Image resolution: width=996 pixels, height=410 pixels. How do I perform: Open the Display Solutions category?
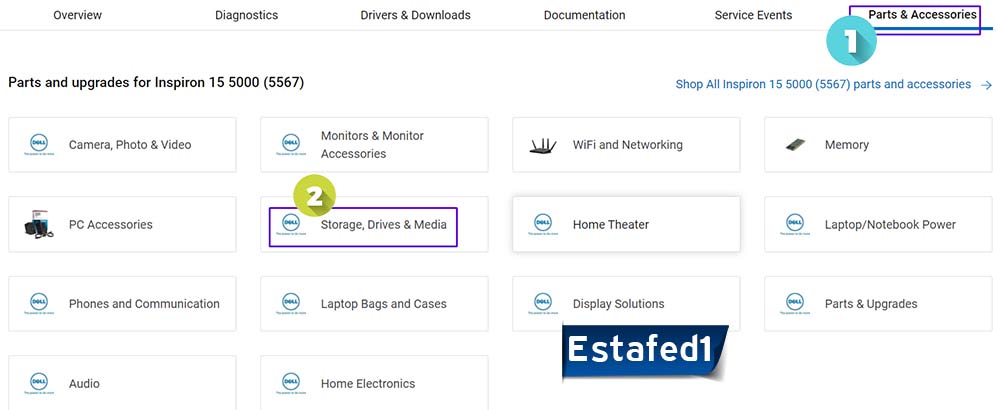click(x=626, y=304)
